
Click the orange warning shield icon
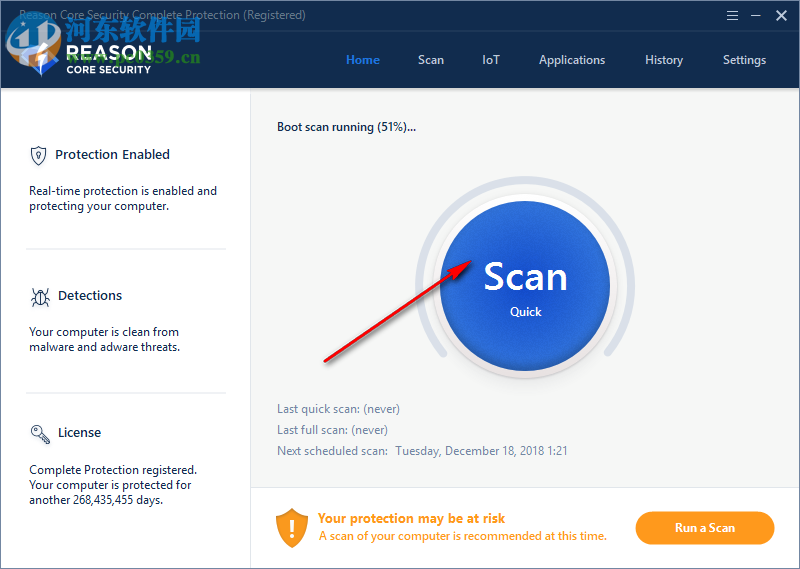coord(292,528)
